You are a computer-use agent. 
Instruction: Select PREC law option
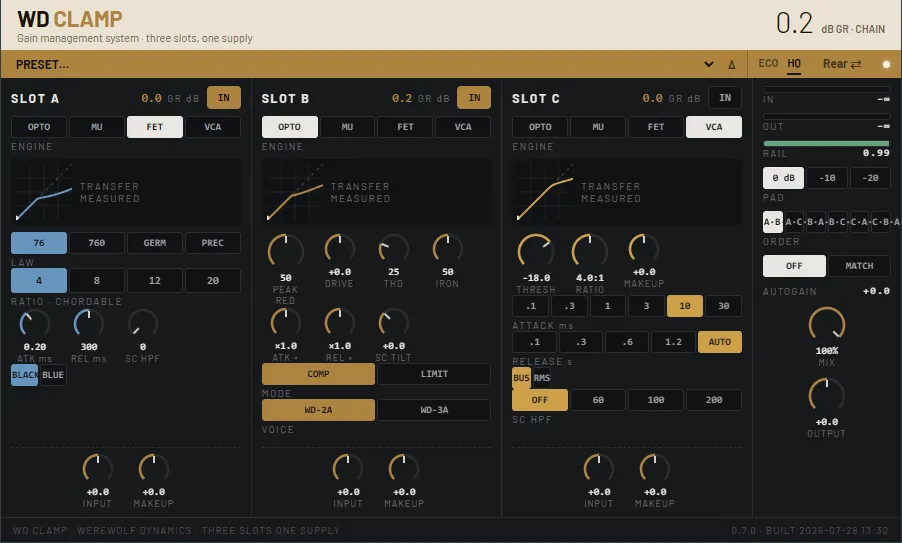(x=213, y=243)
